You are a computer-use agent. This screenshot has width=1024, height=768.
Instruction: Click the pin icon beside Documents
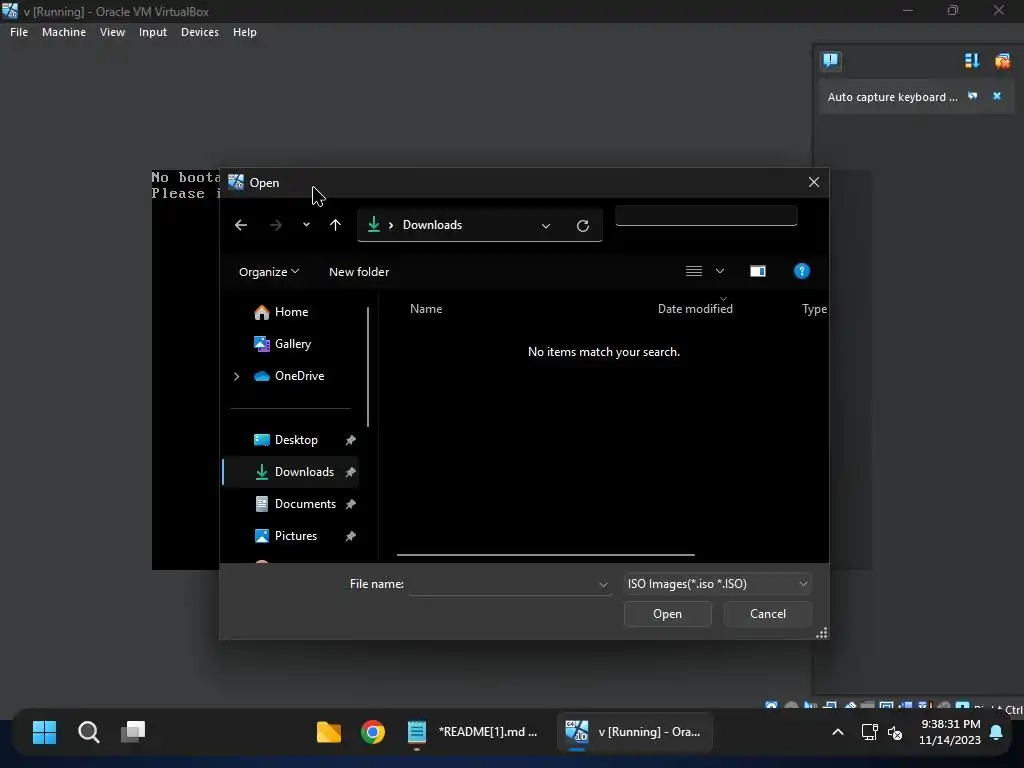tap(350, 504)
